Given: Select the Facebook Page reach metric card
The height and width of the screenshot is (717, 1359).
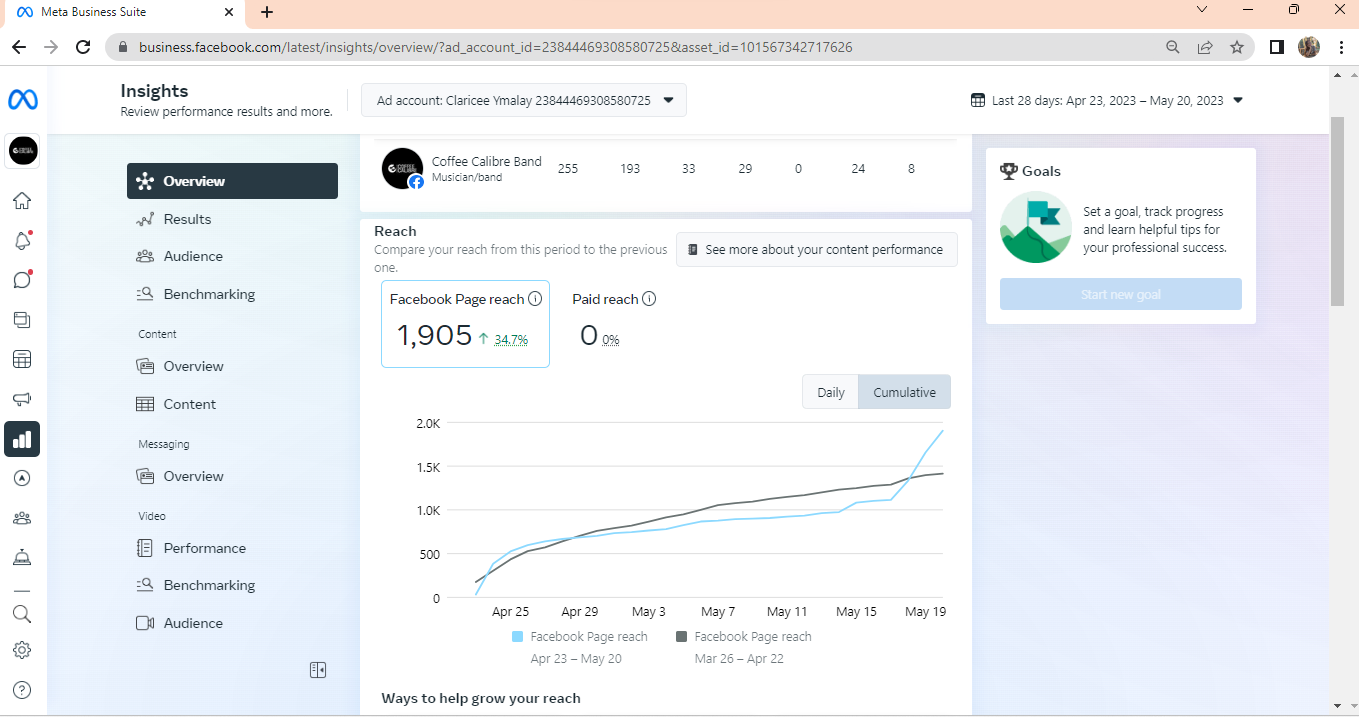Looking at the screenshot, I should 465,324.
